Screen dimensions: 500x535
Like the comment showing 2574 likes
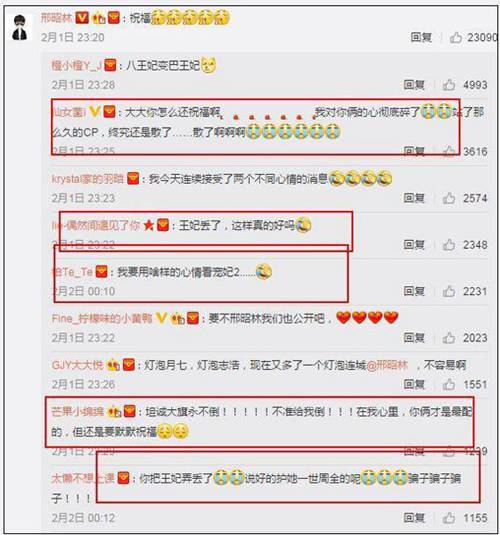pos(449,198)
